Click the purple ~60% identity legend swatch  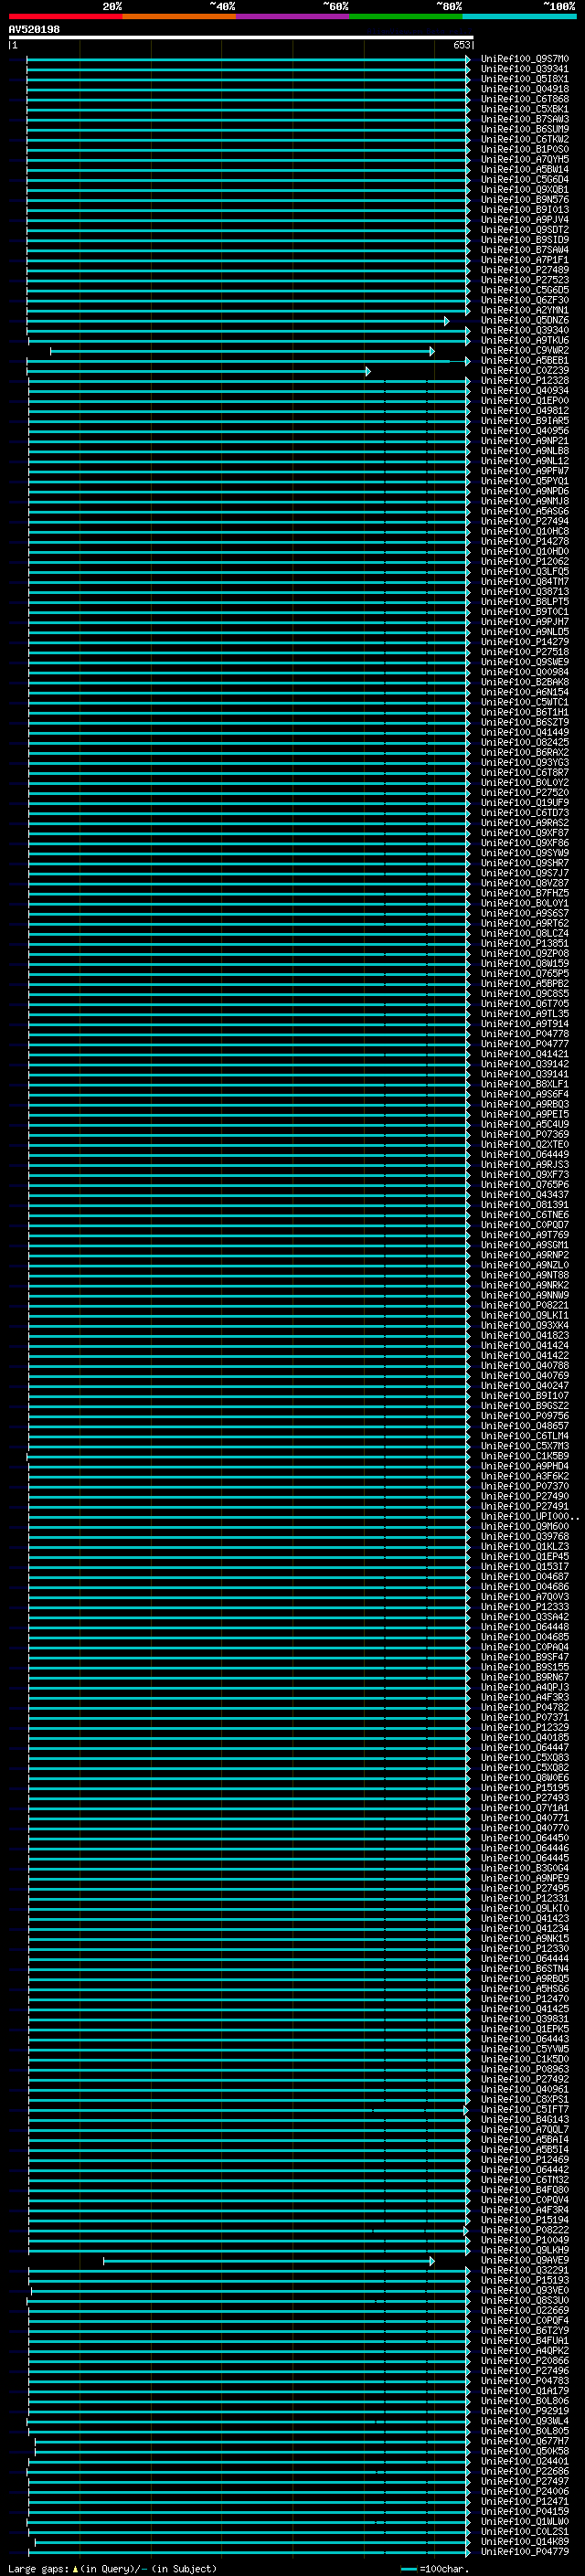tap(293, 16)
